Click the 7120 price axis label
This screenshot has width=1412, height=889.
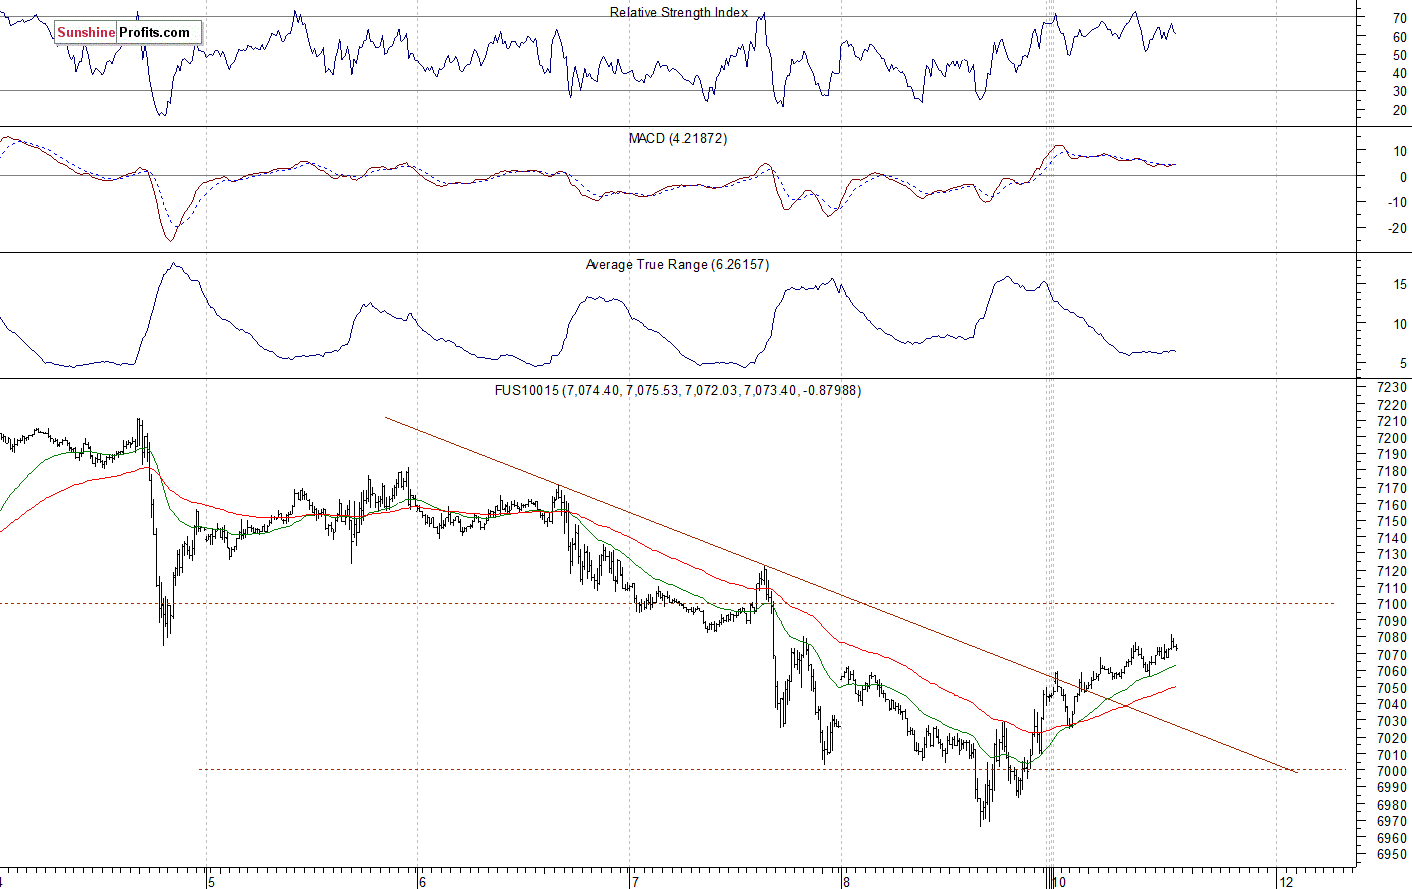(1391, 571)
